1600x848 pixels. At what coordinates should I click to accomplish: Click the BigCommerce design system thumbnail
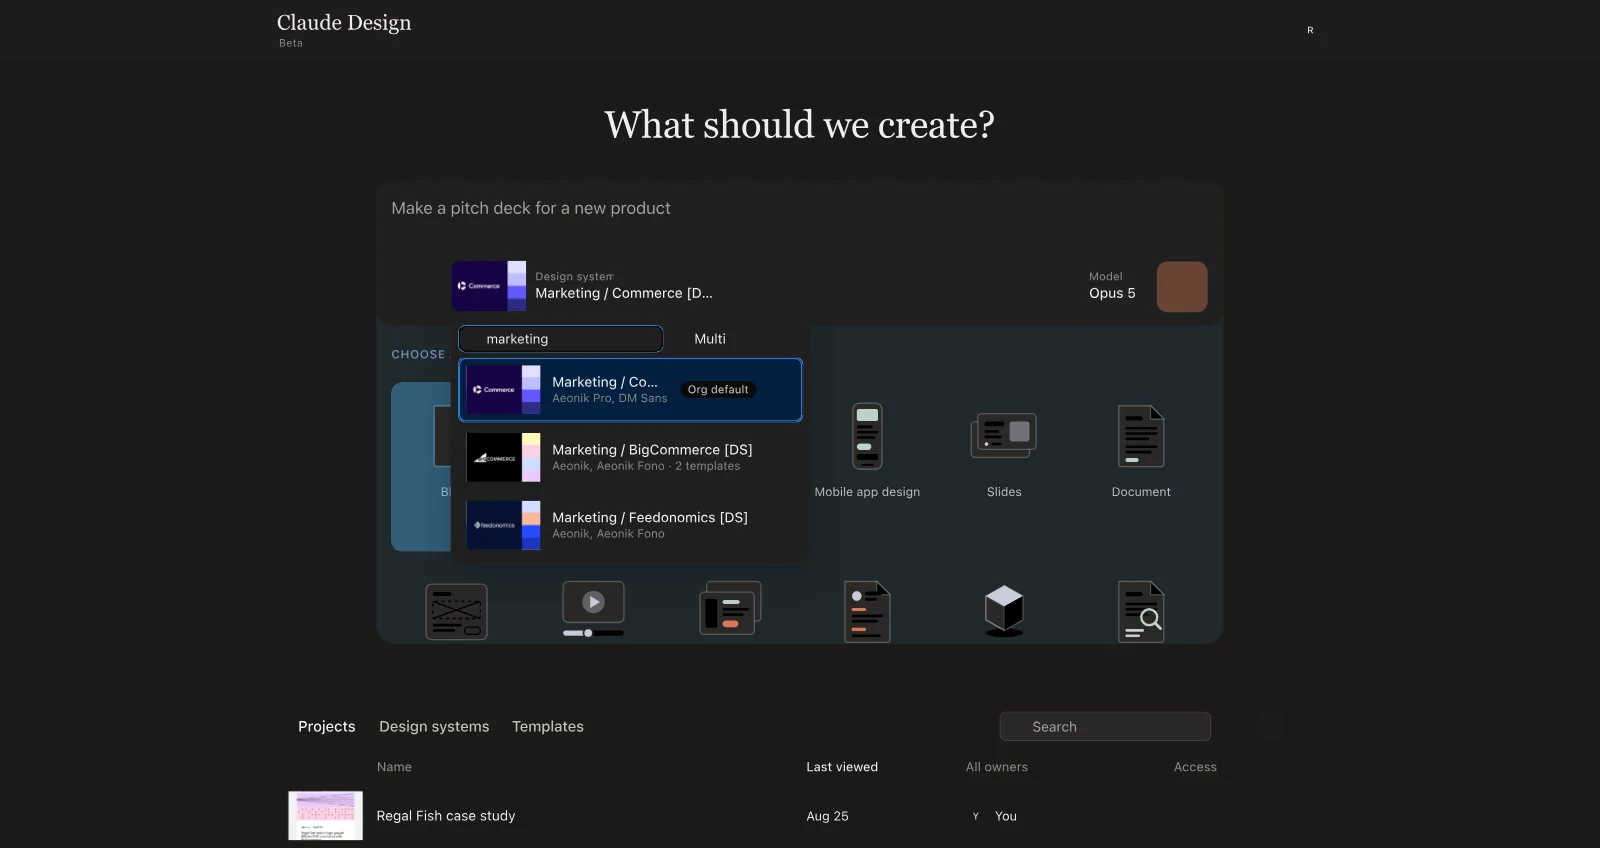click(503, 457)
